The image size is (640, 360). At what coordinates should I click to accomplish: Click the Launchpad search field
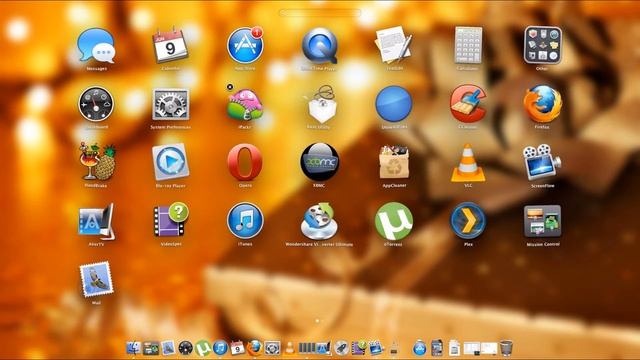(320, 13)
